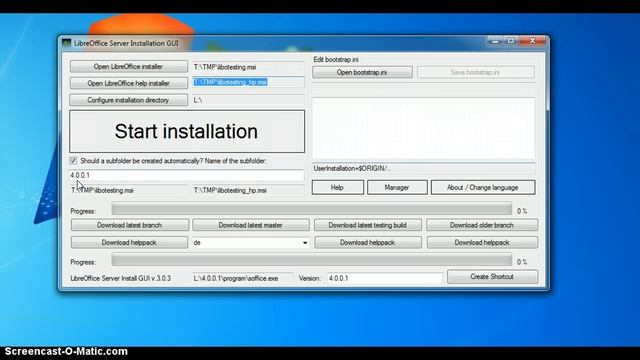Click the installation directory field L:\
Screen dimensions: 640x360
pyautogui.click(x=248, y=100)
